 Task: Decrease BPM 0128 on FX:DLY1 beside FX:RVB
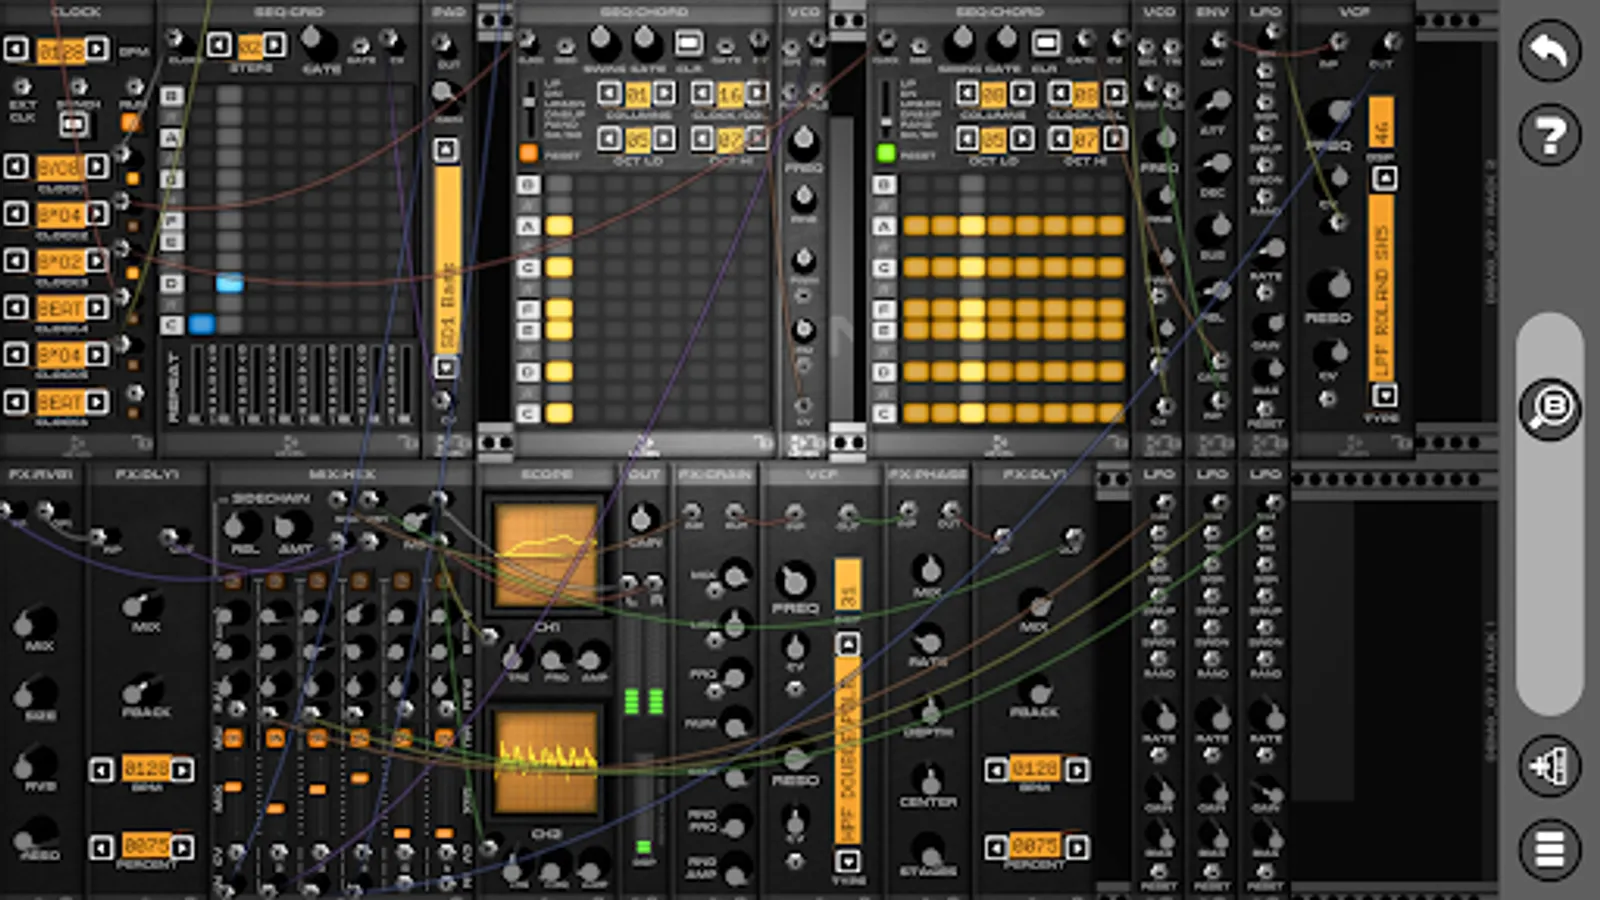[x=101, y=770]
